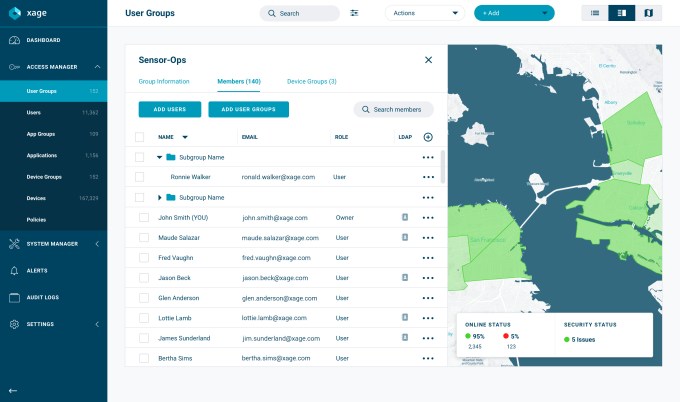Expand the Settings menu chevron
680x402 pixels.
pos(97,324)
